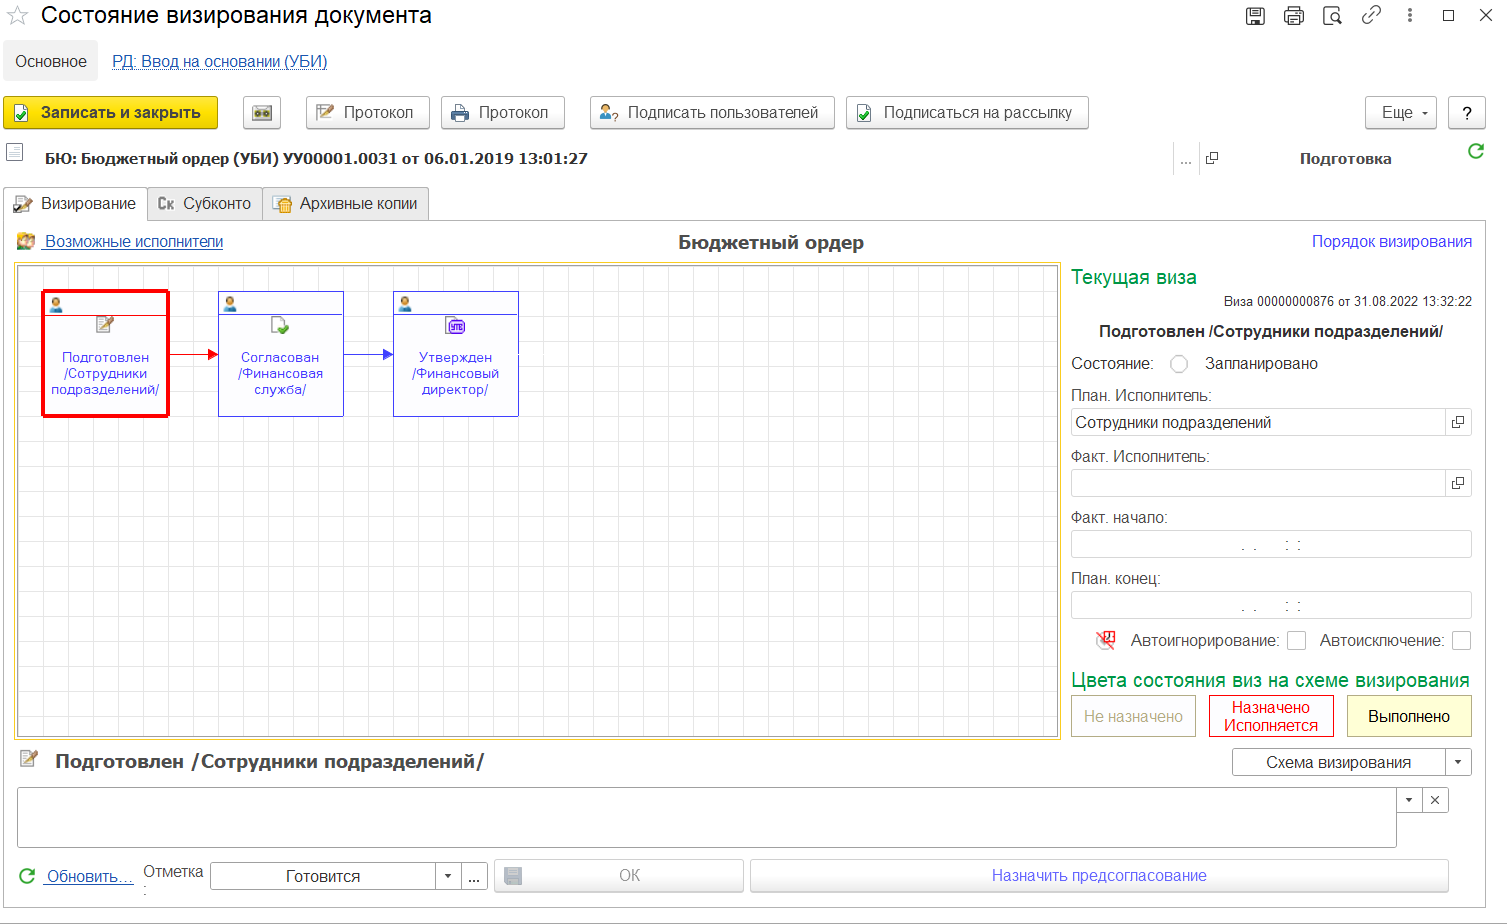1507x924 pixels.
Task: Click Назначено Исполняется red legend swatch
Action: [1271, 716]
